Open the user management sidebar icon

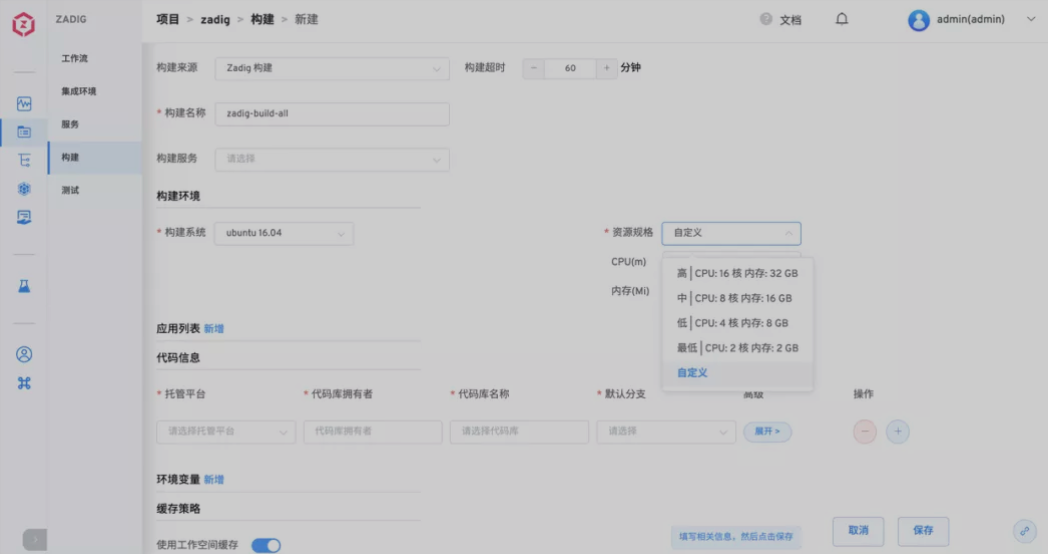[x=24, y=354]
